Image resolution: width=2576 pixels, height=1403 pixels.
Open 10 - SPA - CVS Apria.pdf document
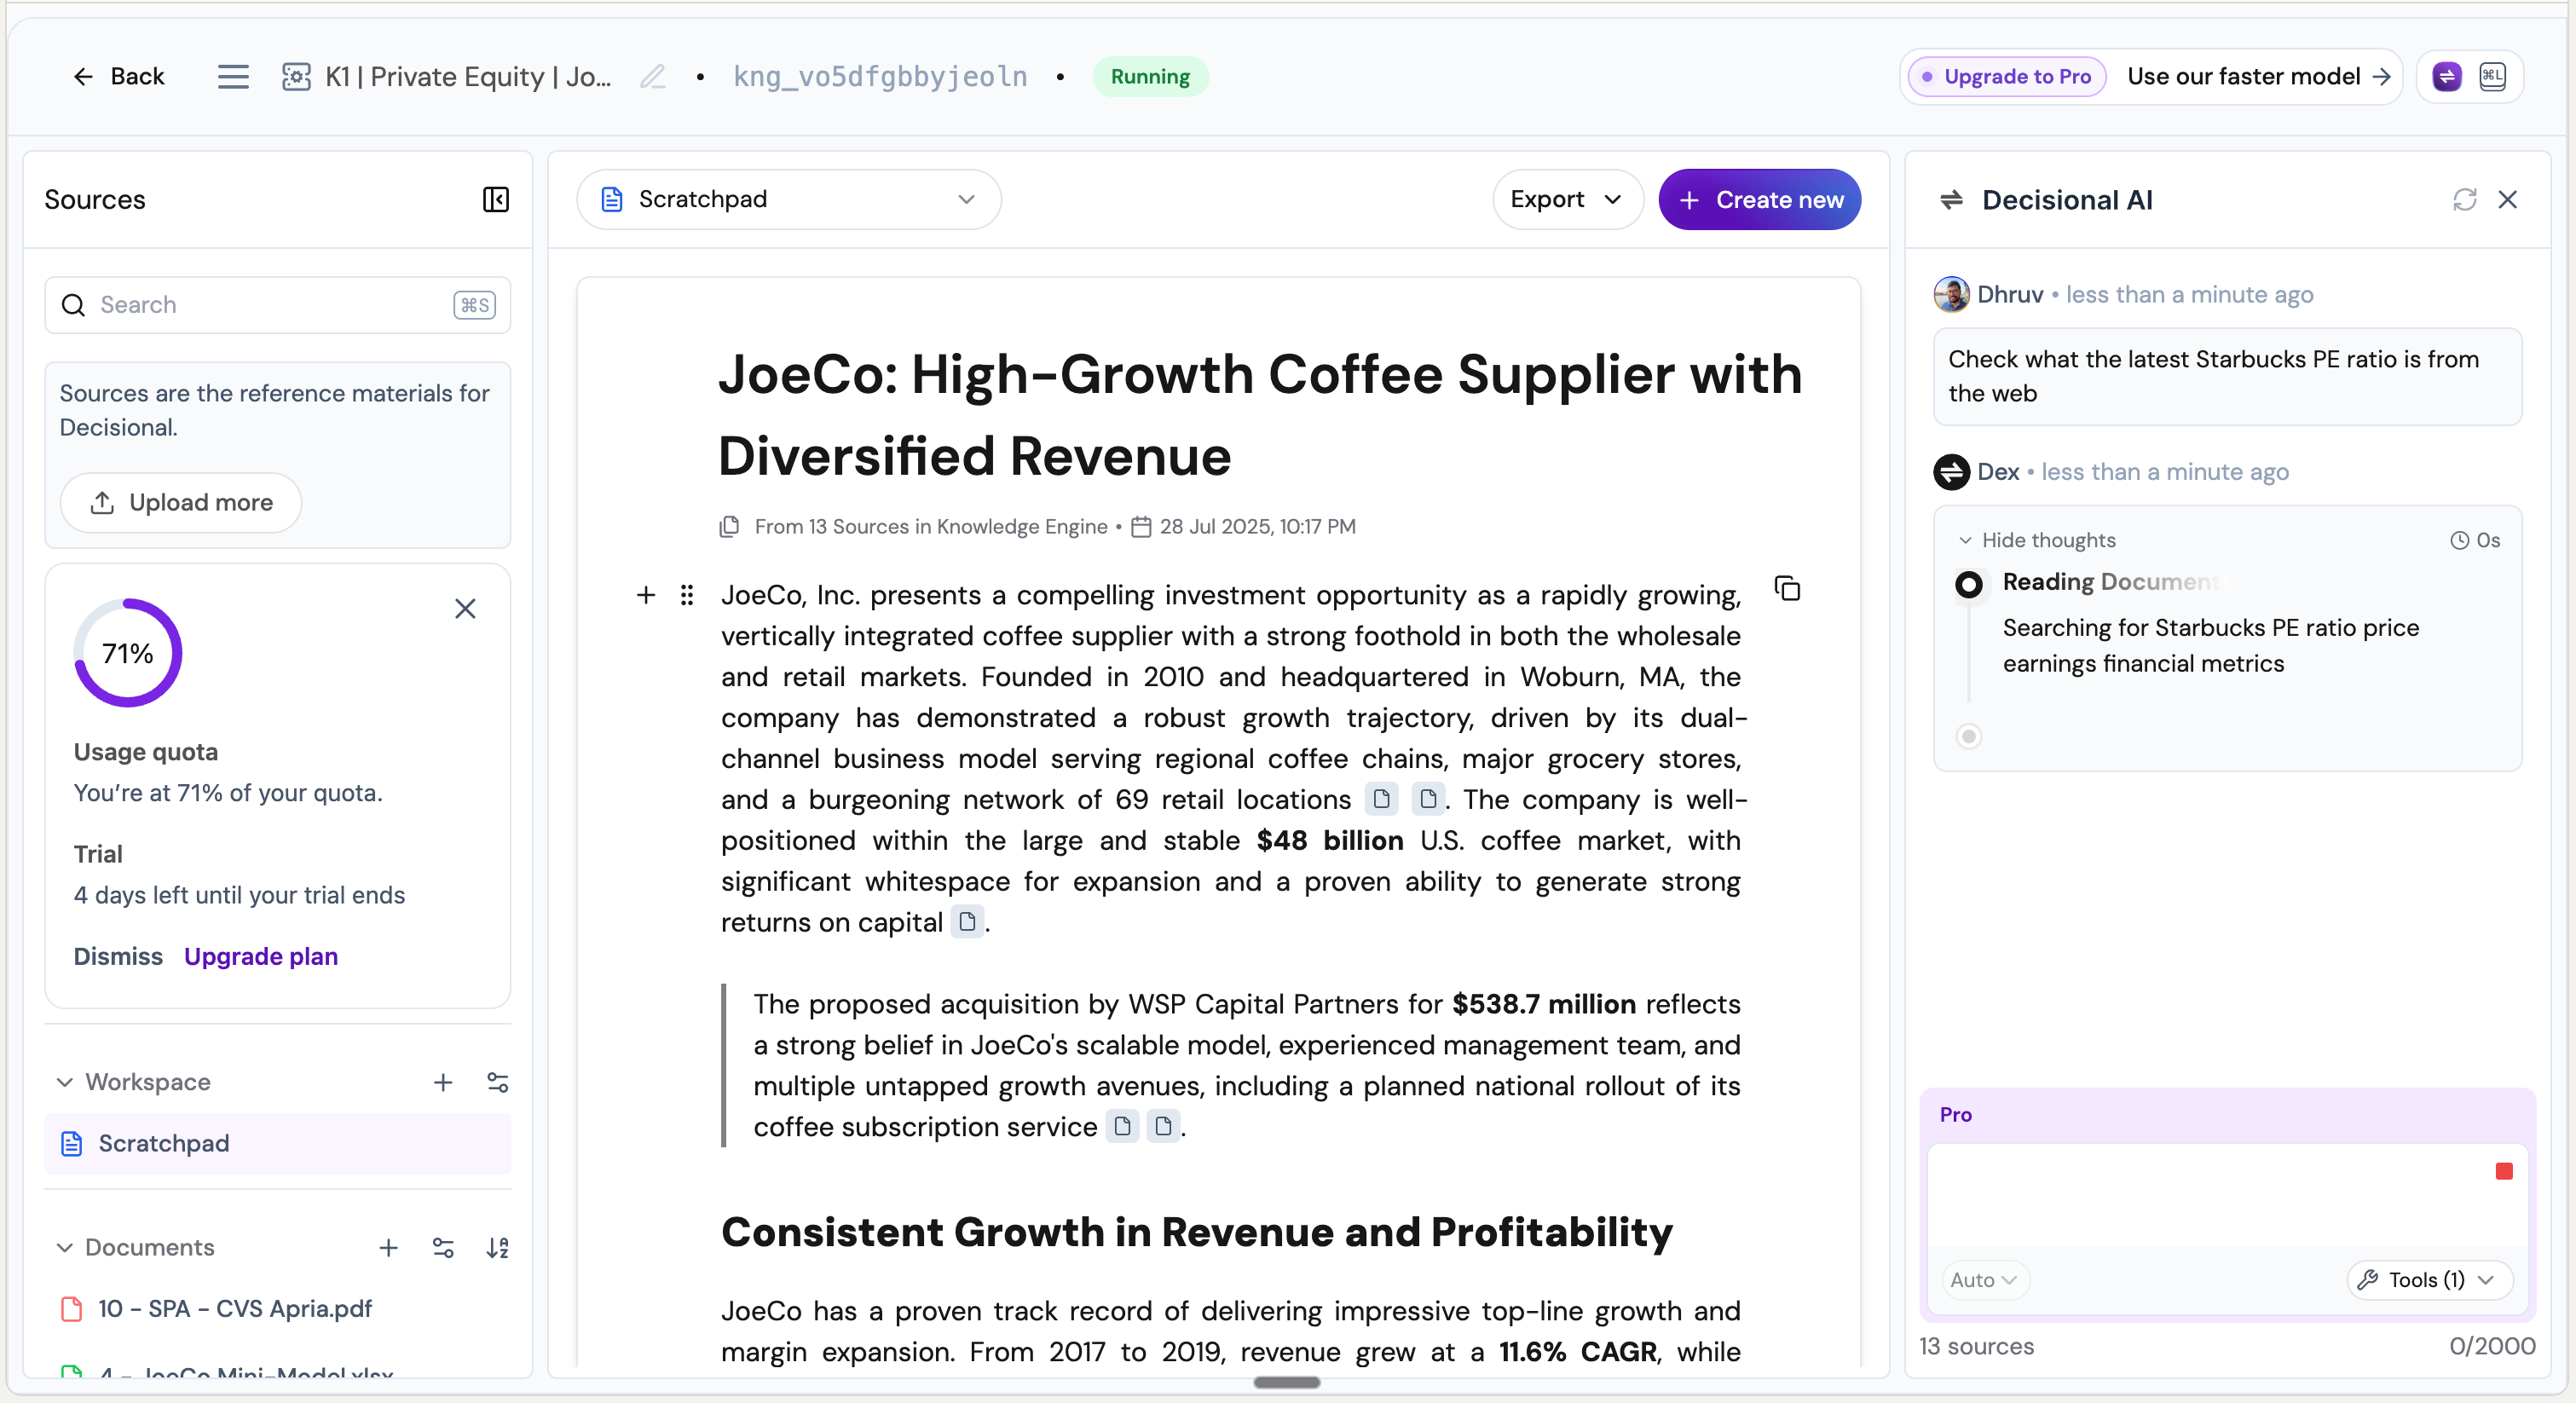coord(234,1309)
